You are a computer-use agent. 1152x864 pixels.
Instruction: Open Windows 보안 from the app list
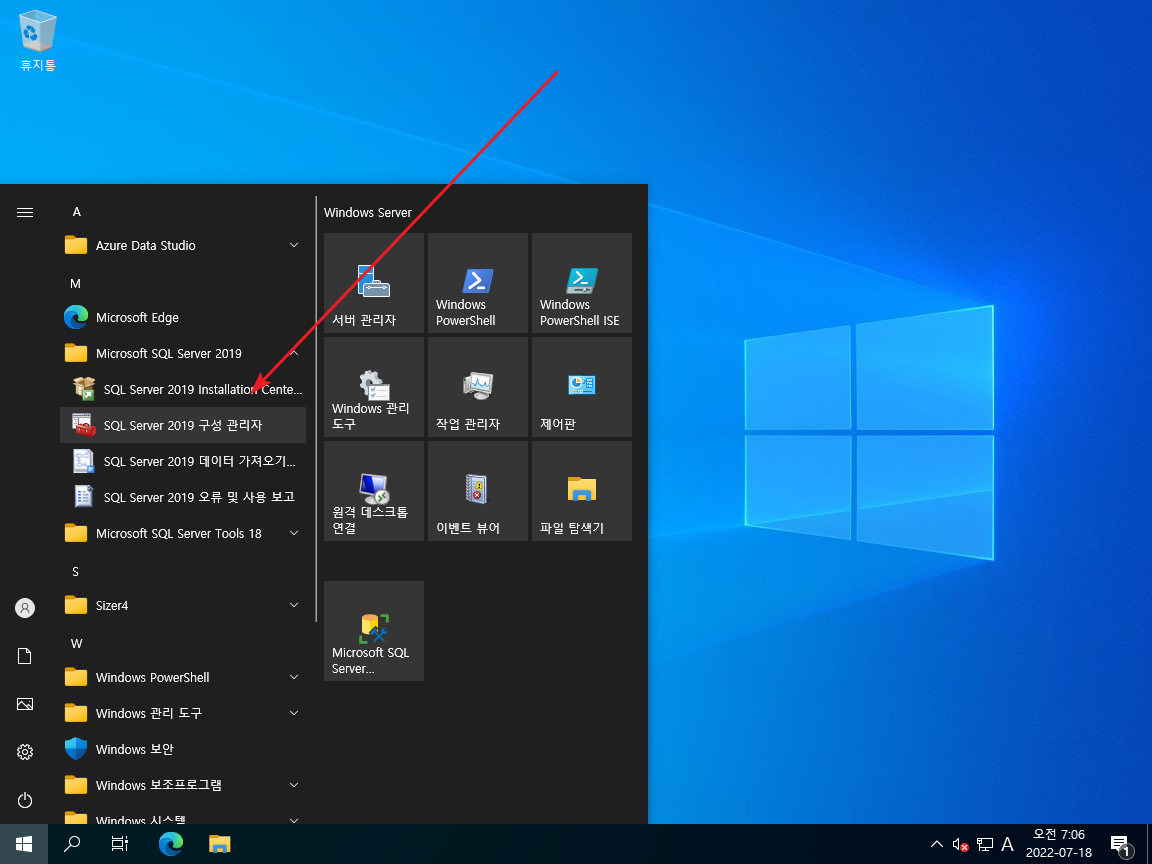coord(183,749)
